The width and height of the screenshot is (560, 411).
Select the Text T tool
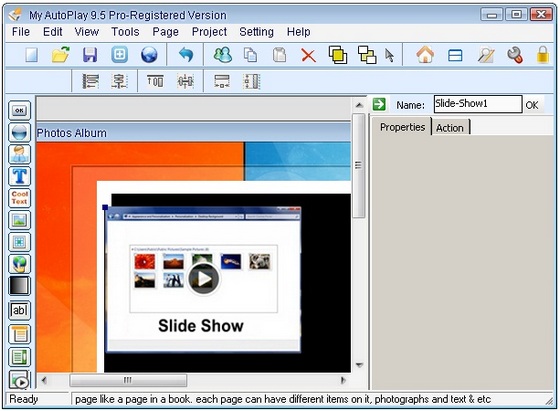click(20, 176)
